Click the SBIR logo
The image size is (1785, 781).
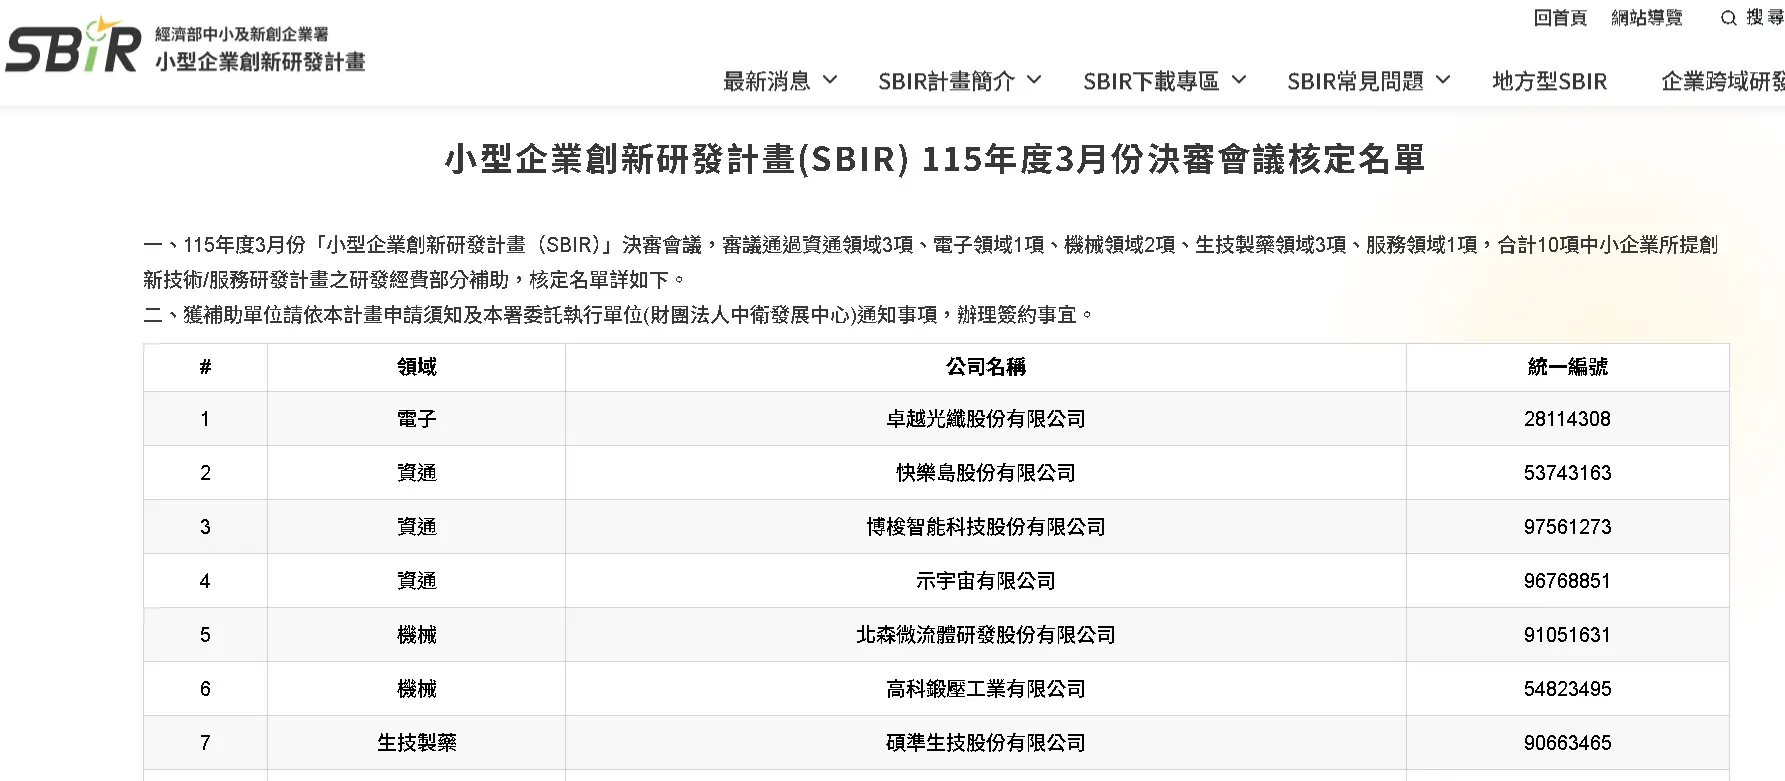73,46
